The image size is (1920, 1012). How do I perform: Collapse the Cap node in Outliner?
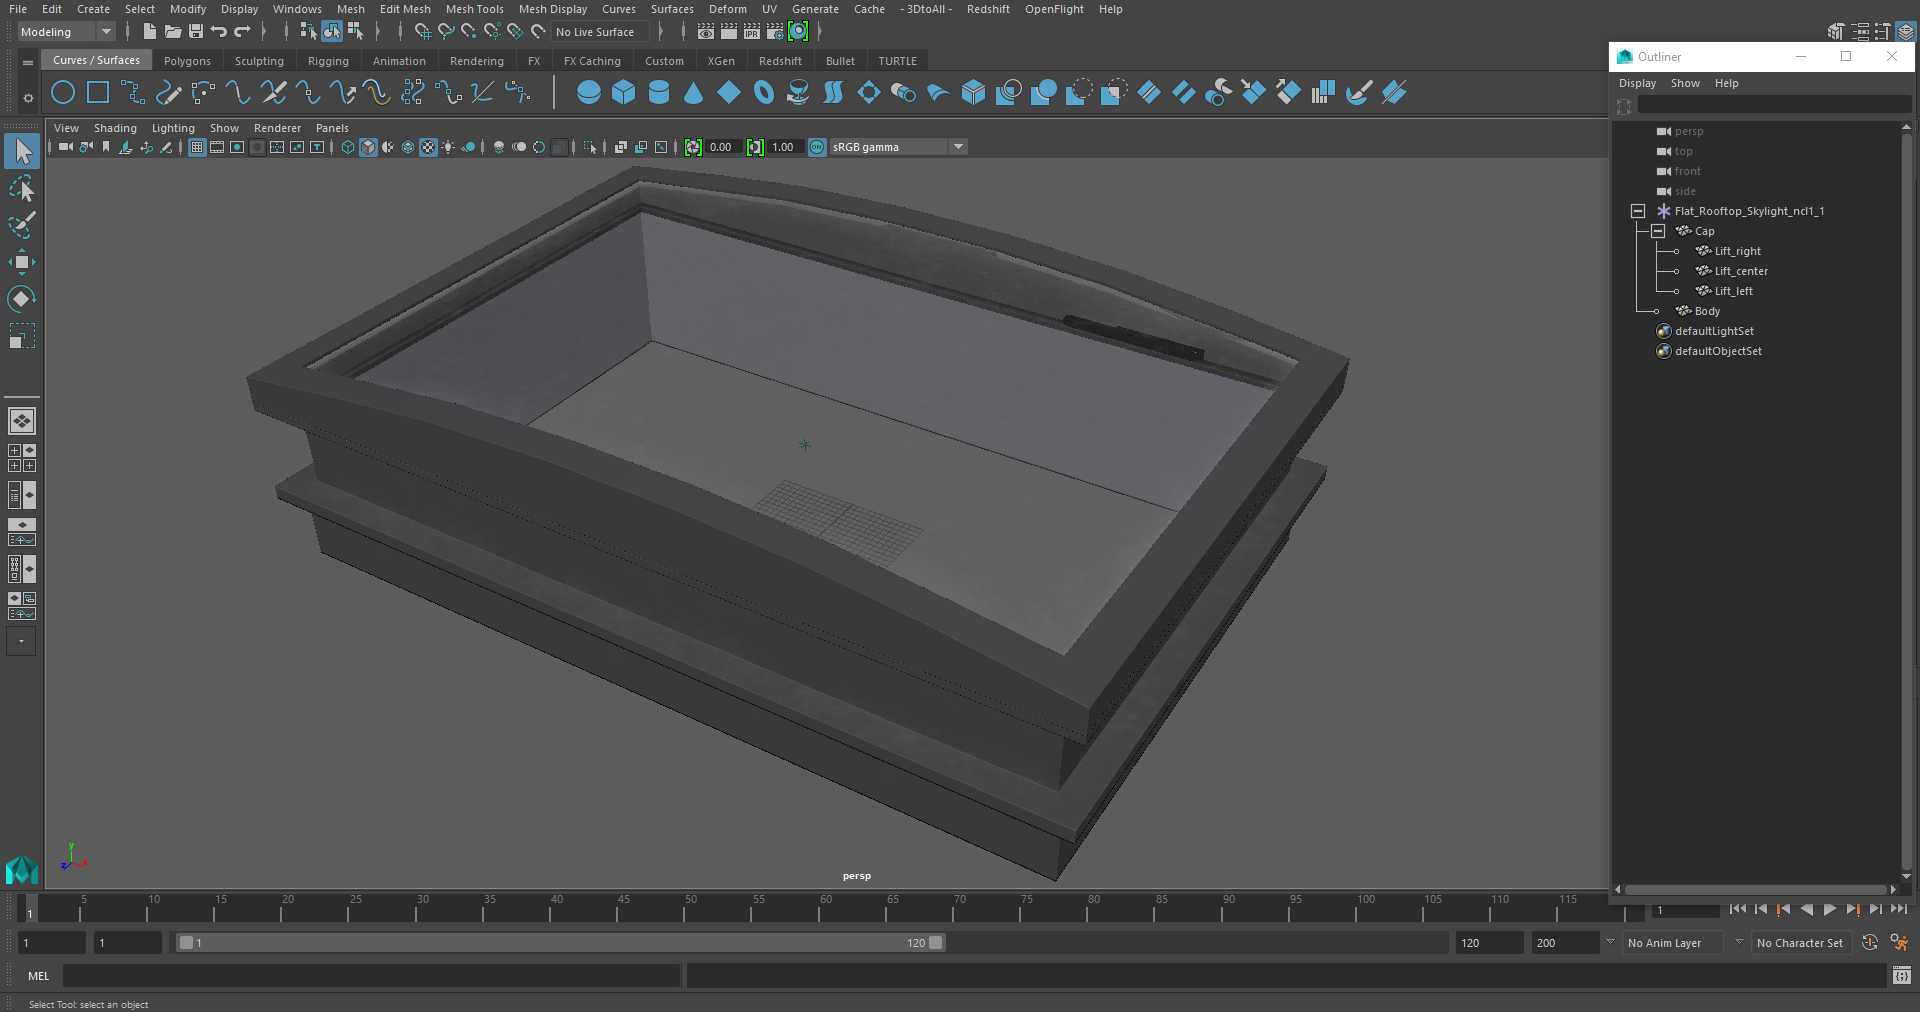1658,231
